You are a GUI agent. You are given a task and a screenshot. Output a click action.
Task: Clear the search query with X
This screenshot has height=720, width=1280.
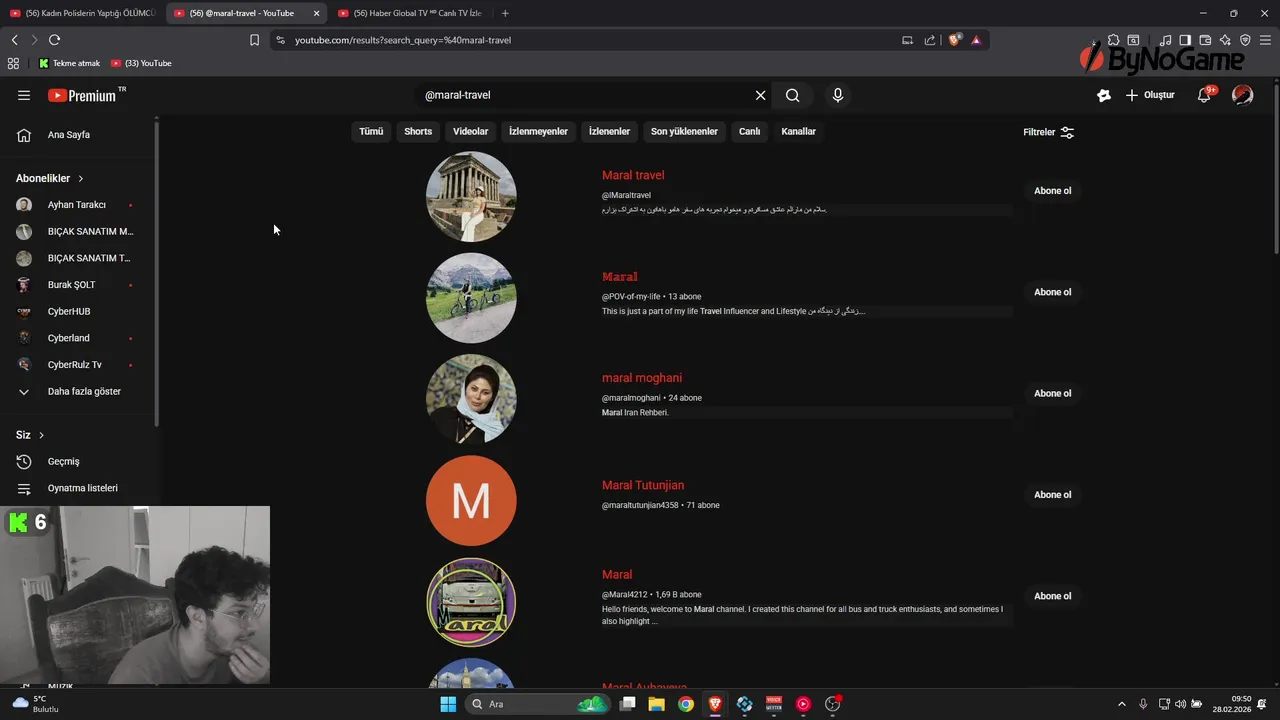point(760,95)
